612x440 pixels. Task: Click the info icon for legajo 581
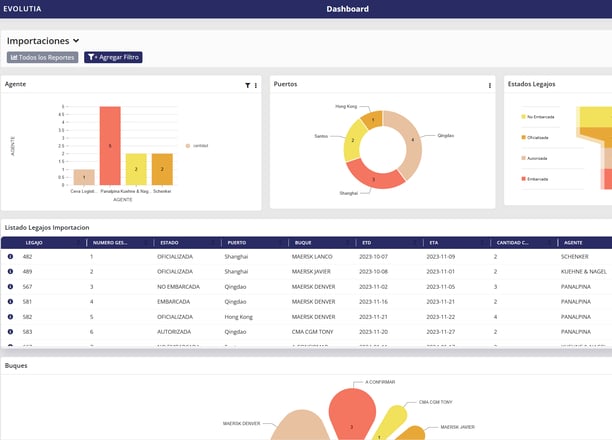[11, 301]
